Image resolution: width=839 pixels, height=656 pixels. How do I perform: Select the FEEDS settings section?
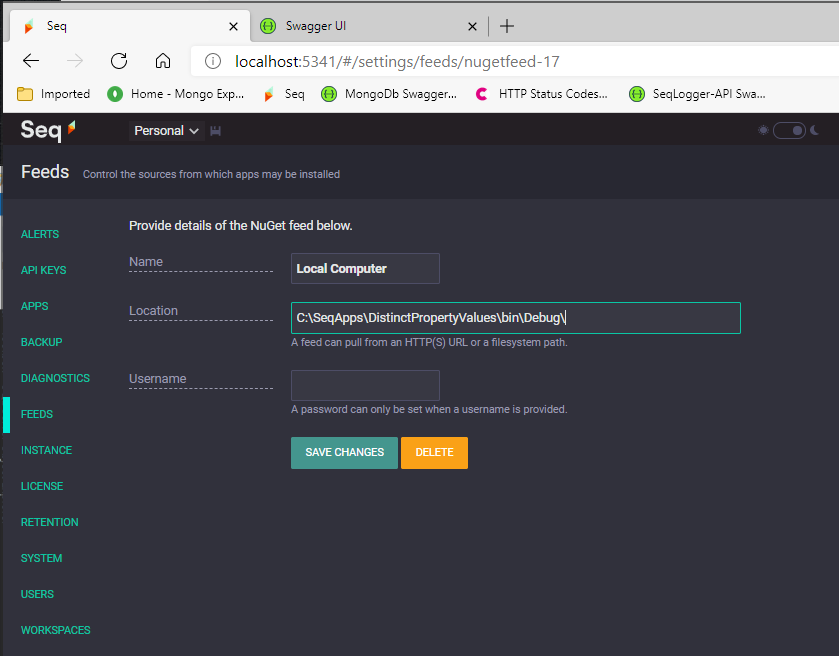(37, 414)
